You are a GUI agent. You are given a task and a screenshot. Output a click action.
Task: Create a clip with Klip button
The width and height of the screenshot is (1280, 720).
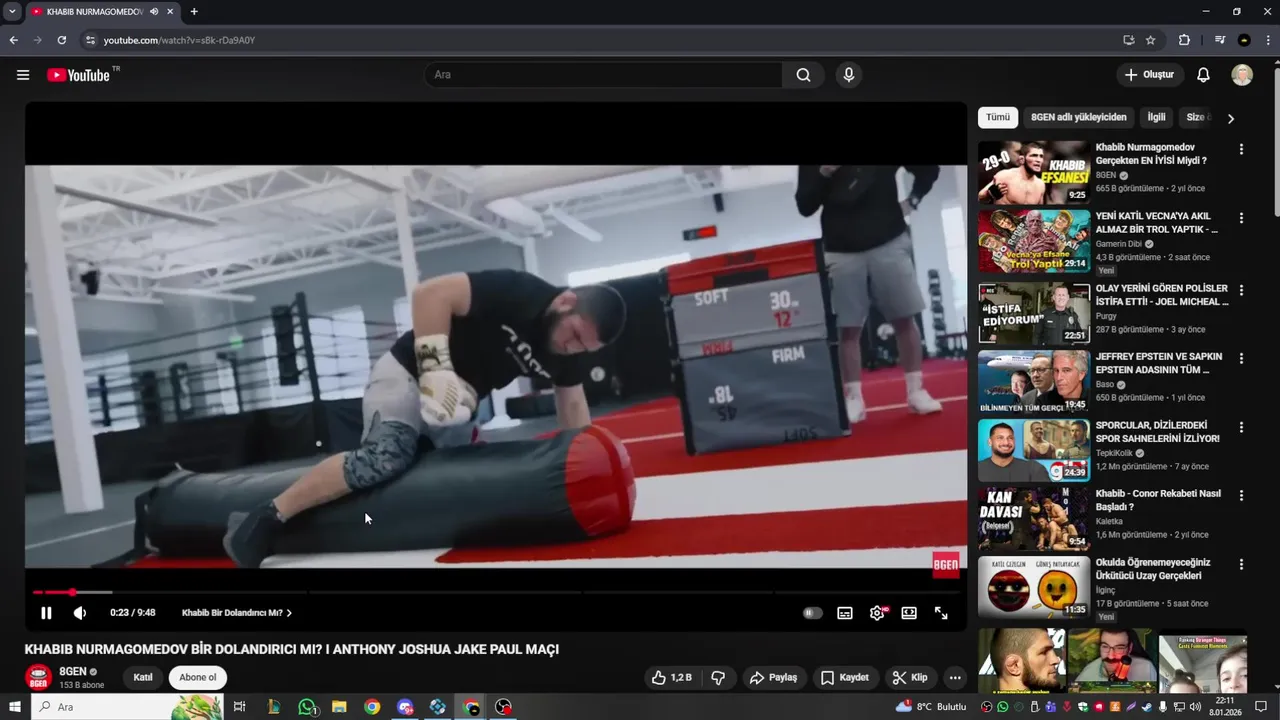[x=910, y=677]
